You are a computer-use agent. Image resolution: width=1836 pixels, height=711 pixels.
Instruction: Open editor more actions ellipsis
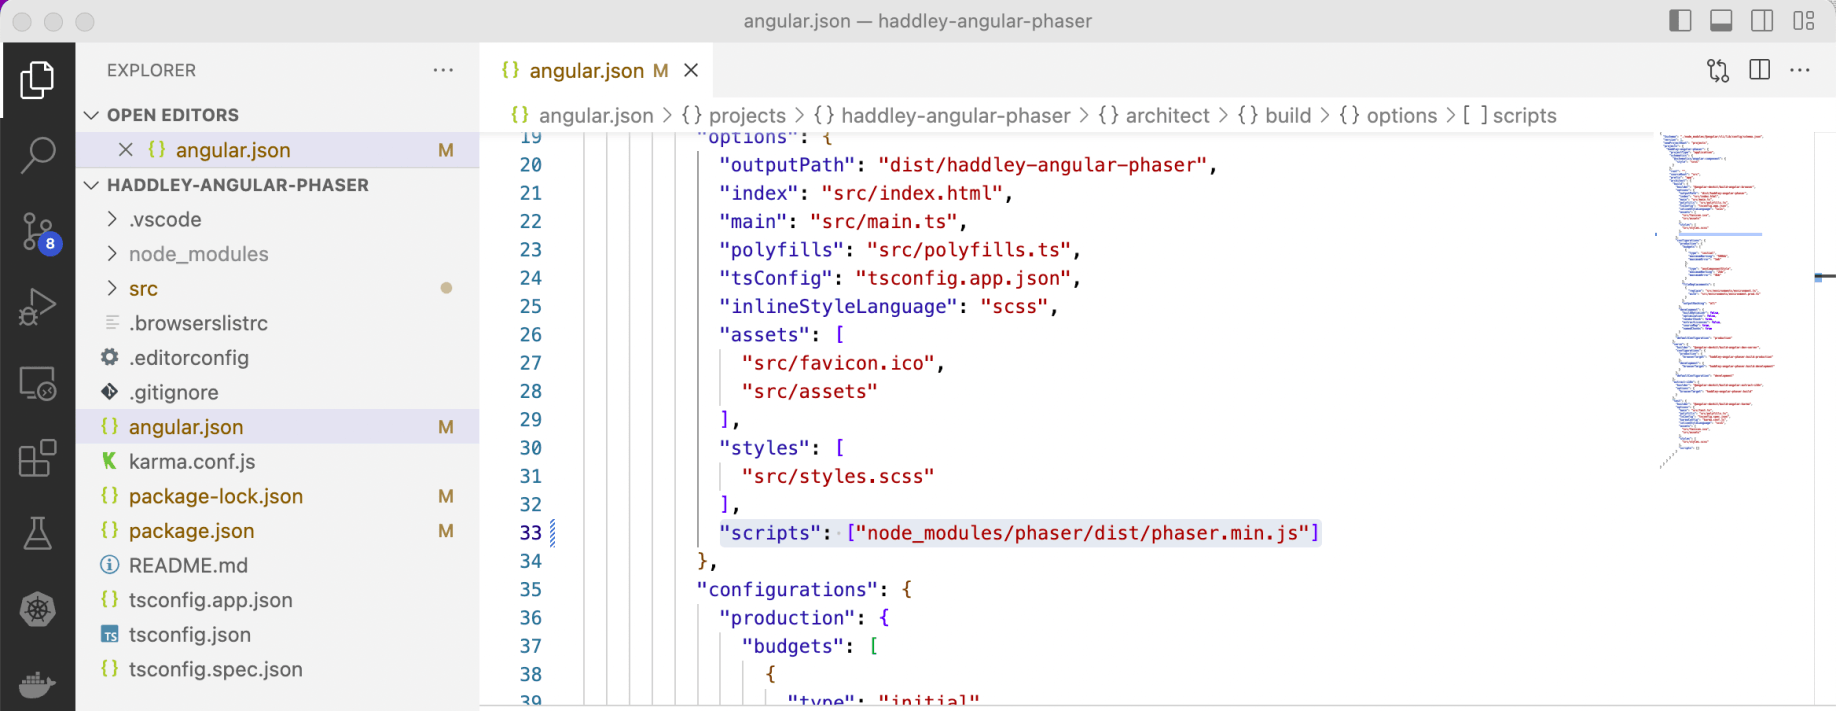[1800, 70]
